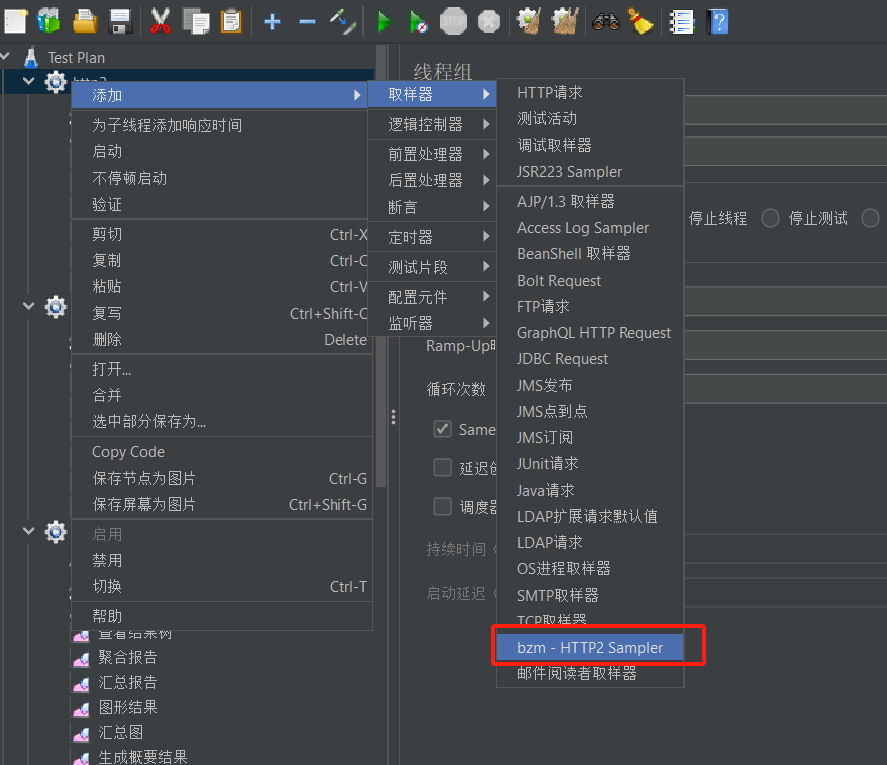Image resolution: width=887 pixels, height=765 pixels.
Task: Open JMeter help via the question mark icon
Action: tap(718, 22)
